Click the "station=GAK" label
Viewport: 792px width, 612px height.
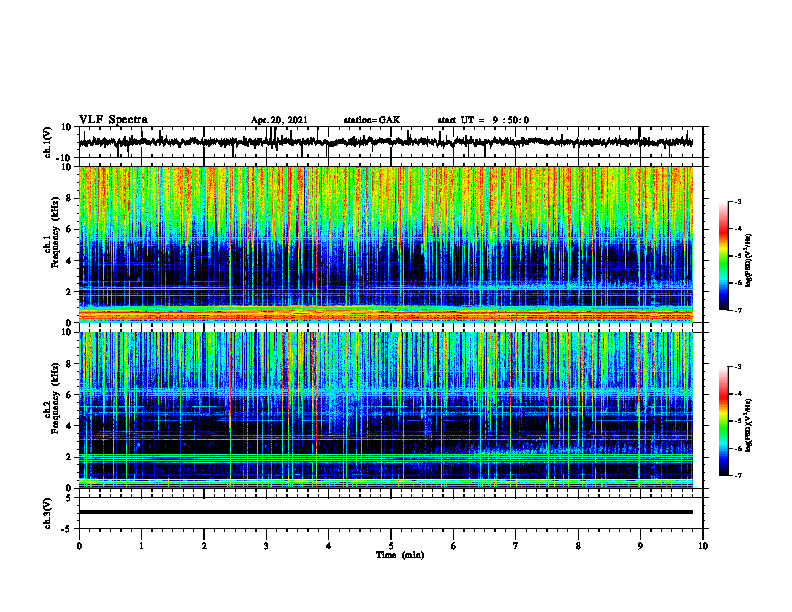tap(372, 120)
